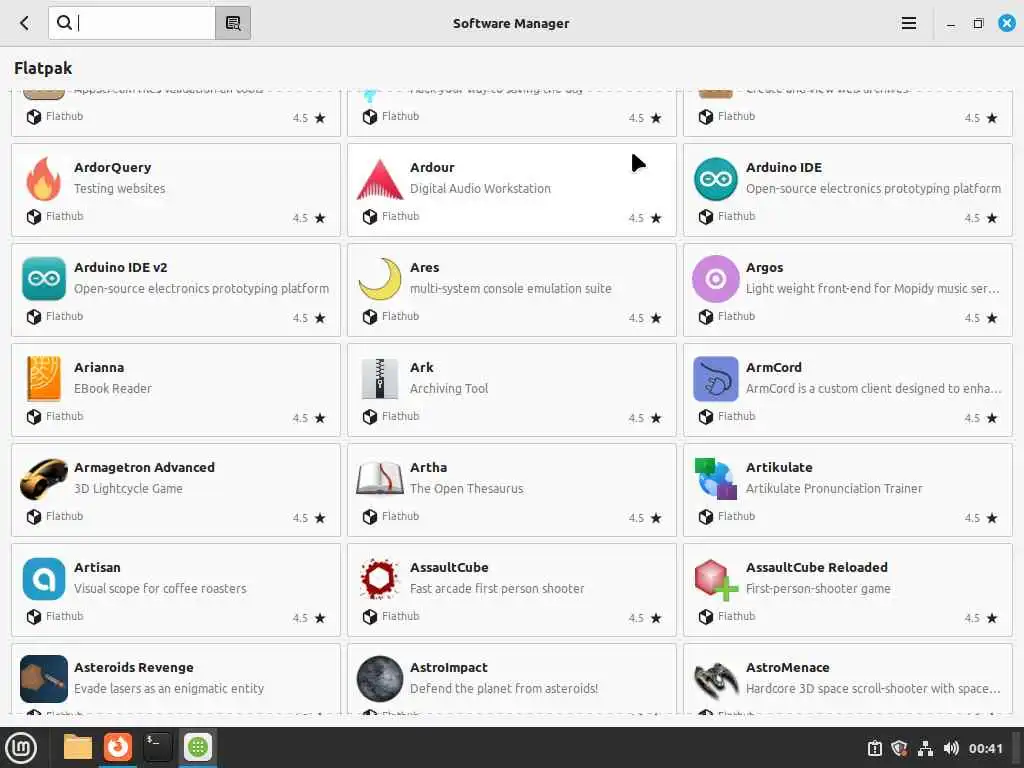Open the Ardour red triangle icon
The height and width of the screenshot is (768, 1024).
click(x=379, y=179)
